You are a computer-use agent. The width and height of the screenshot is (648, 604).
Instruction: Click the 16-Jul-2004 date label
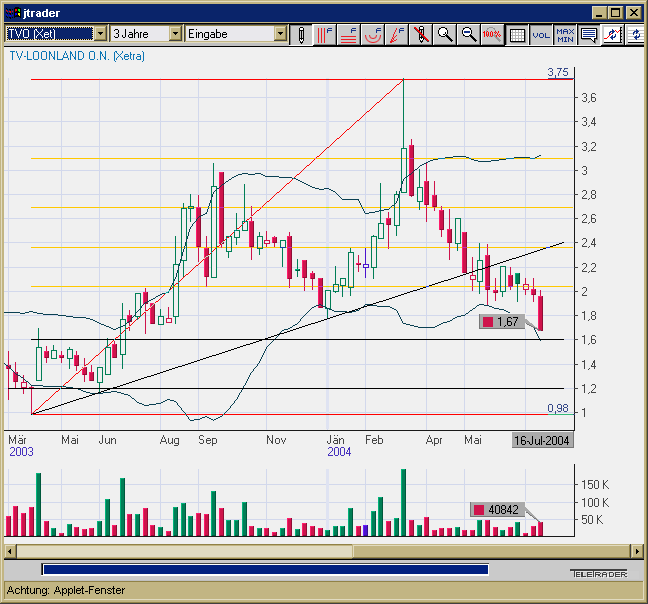pyautogui.click(x=542, y=441)
